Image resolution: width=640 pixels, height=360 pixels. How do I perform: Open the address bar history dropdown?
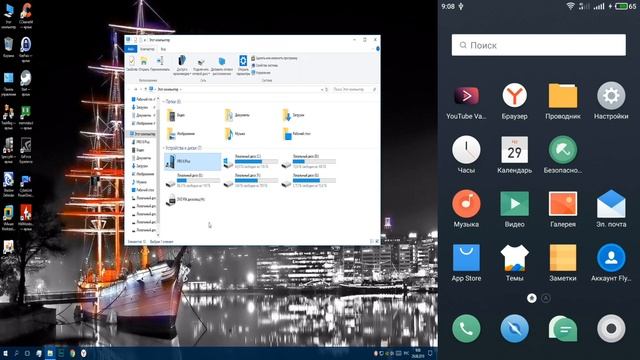(x=322, y=89)
